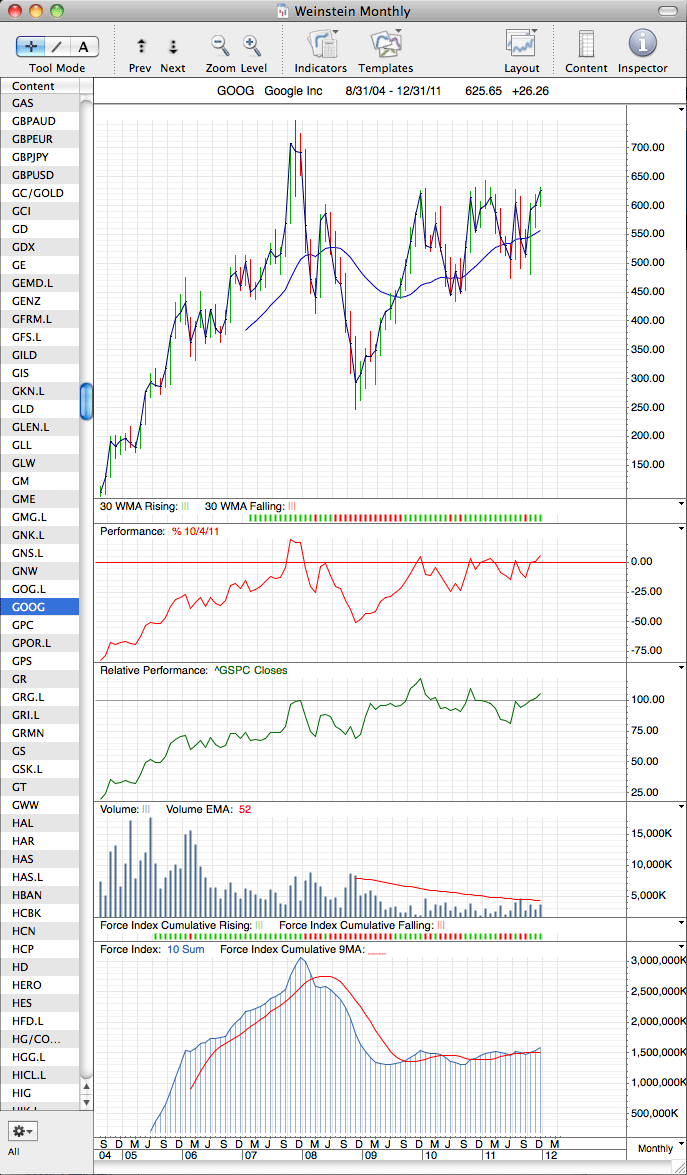Zoom in with plus magnifier

(x=252, y=46)
